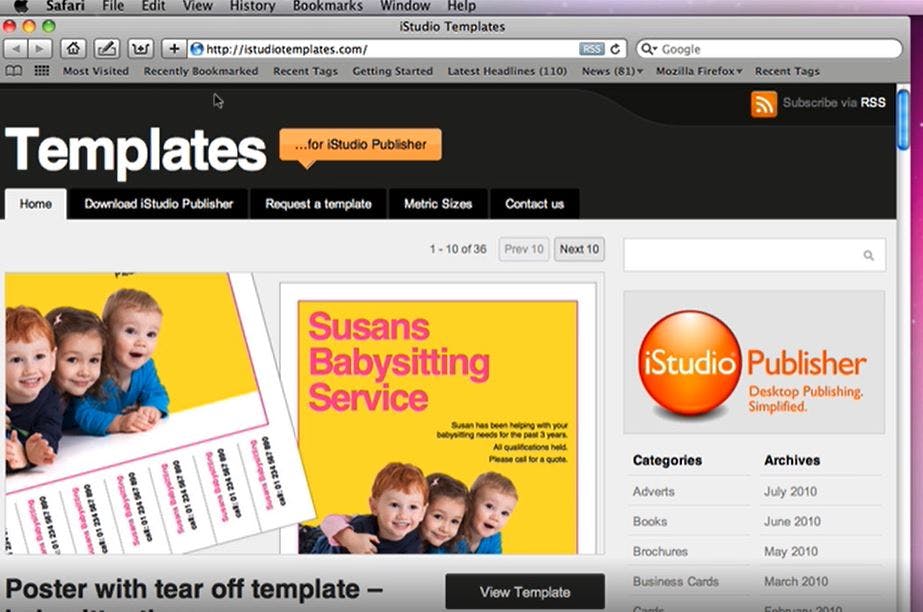The image size is (923, 612).
Task: Open the Adverts category
Action: (653, 491)
